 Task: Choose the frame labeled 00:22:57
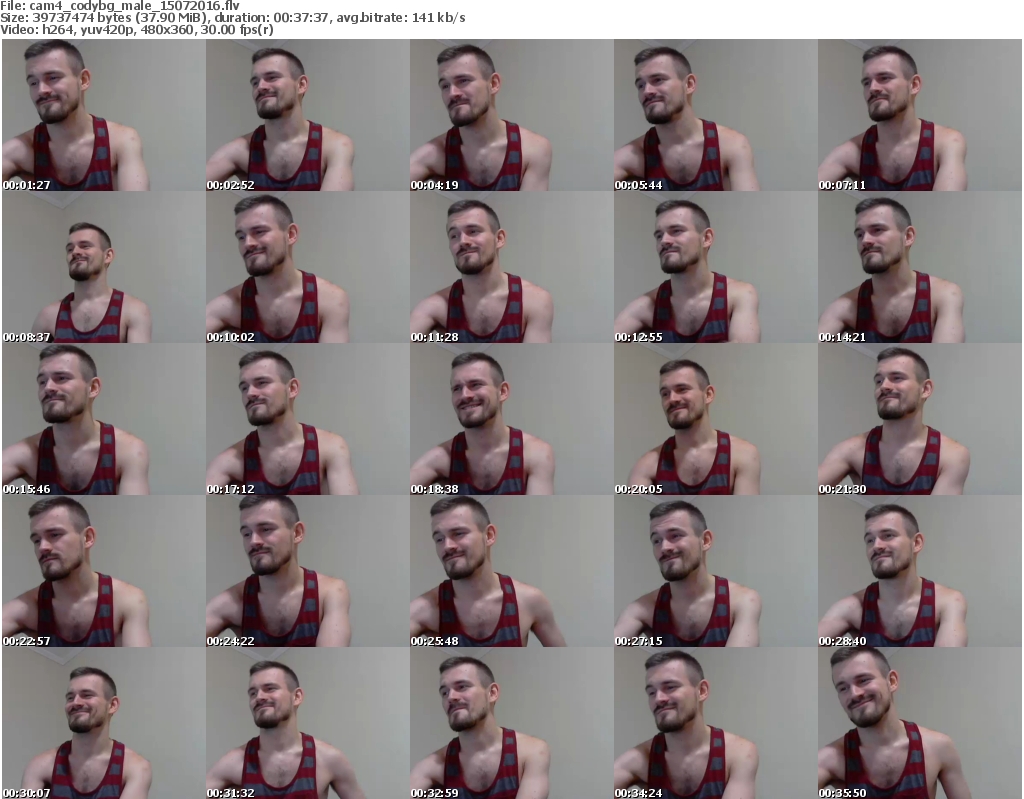[x=104, y=571]
